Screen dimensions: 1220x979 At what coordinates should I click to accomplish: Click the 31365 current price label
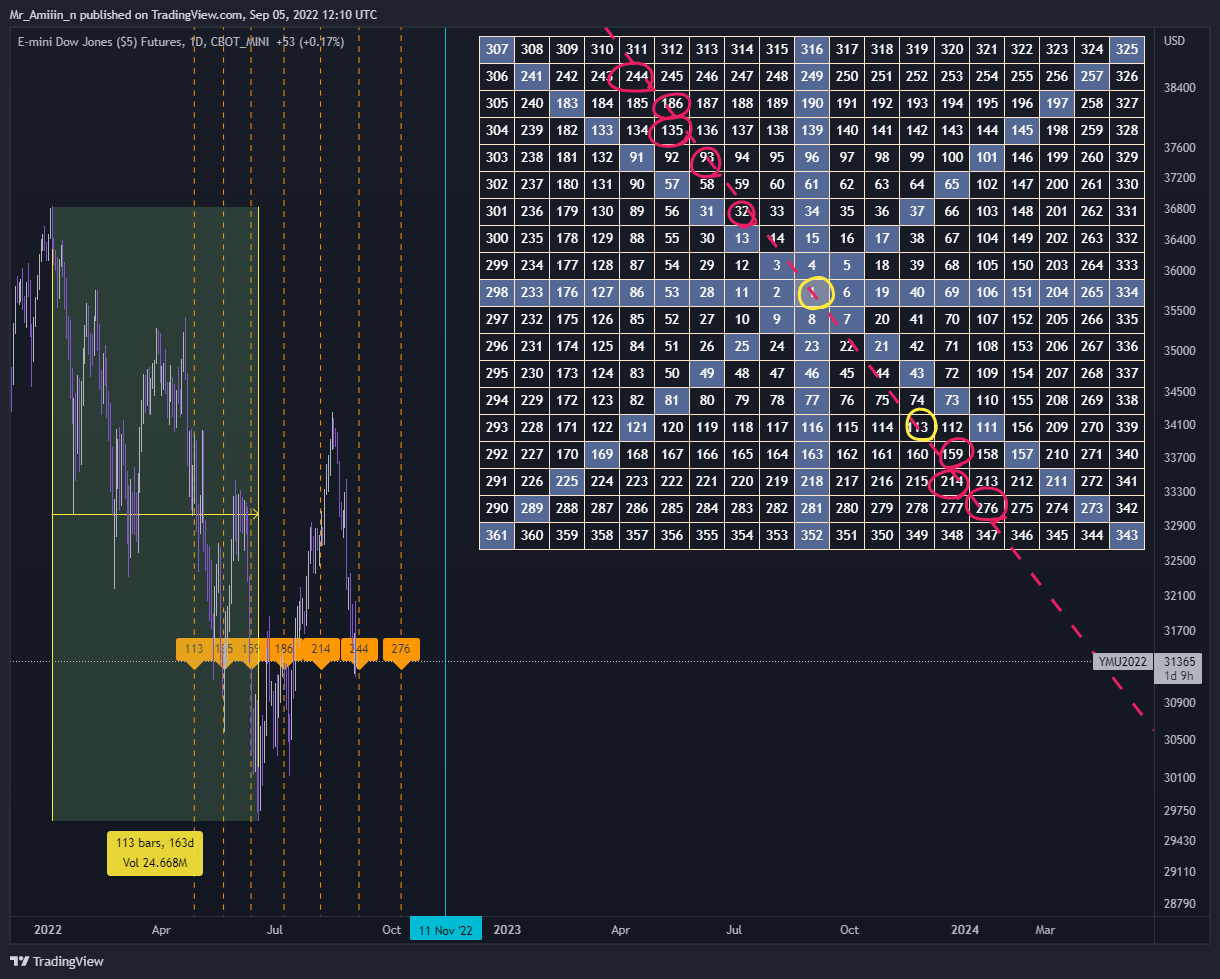point(1180,661)
